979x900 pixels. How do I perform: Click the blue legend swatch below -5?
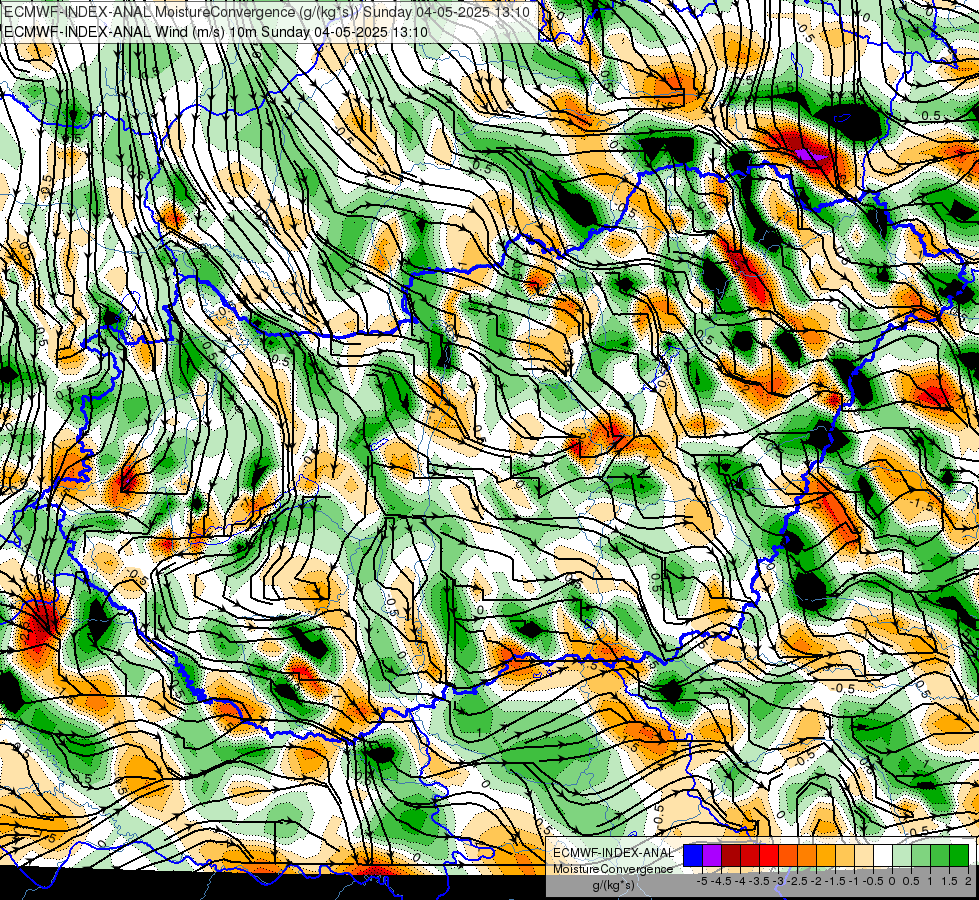coord(692,855)
